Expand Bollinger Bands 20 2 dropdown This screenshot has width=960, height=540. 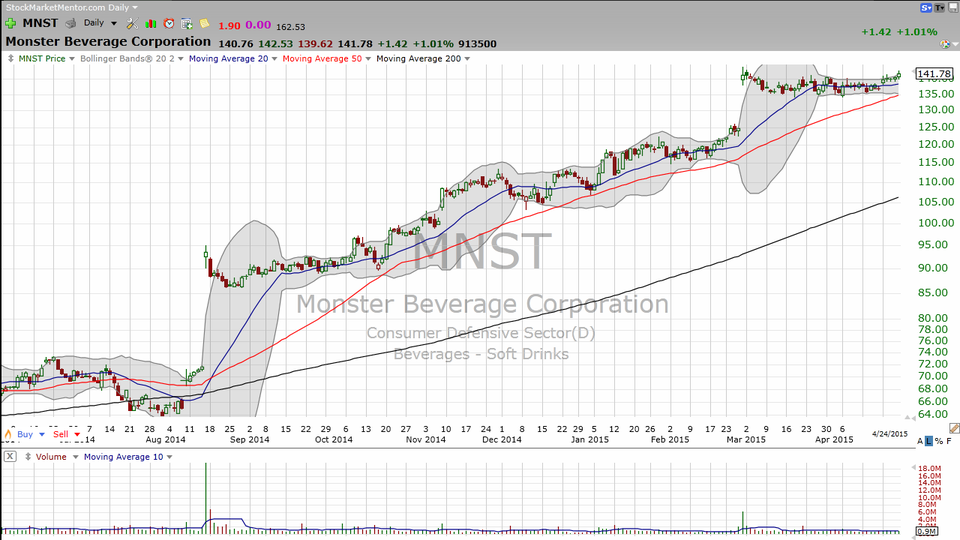pos(181,59)
